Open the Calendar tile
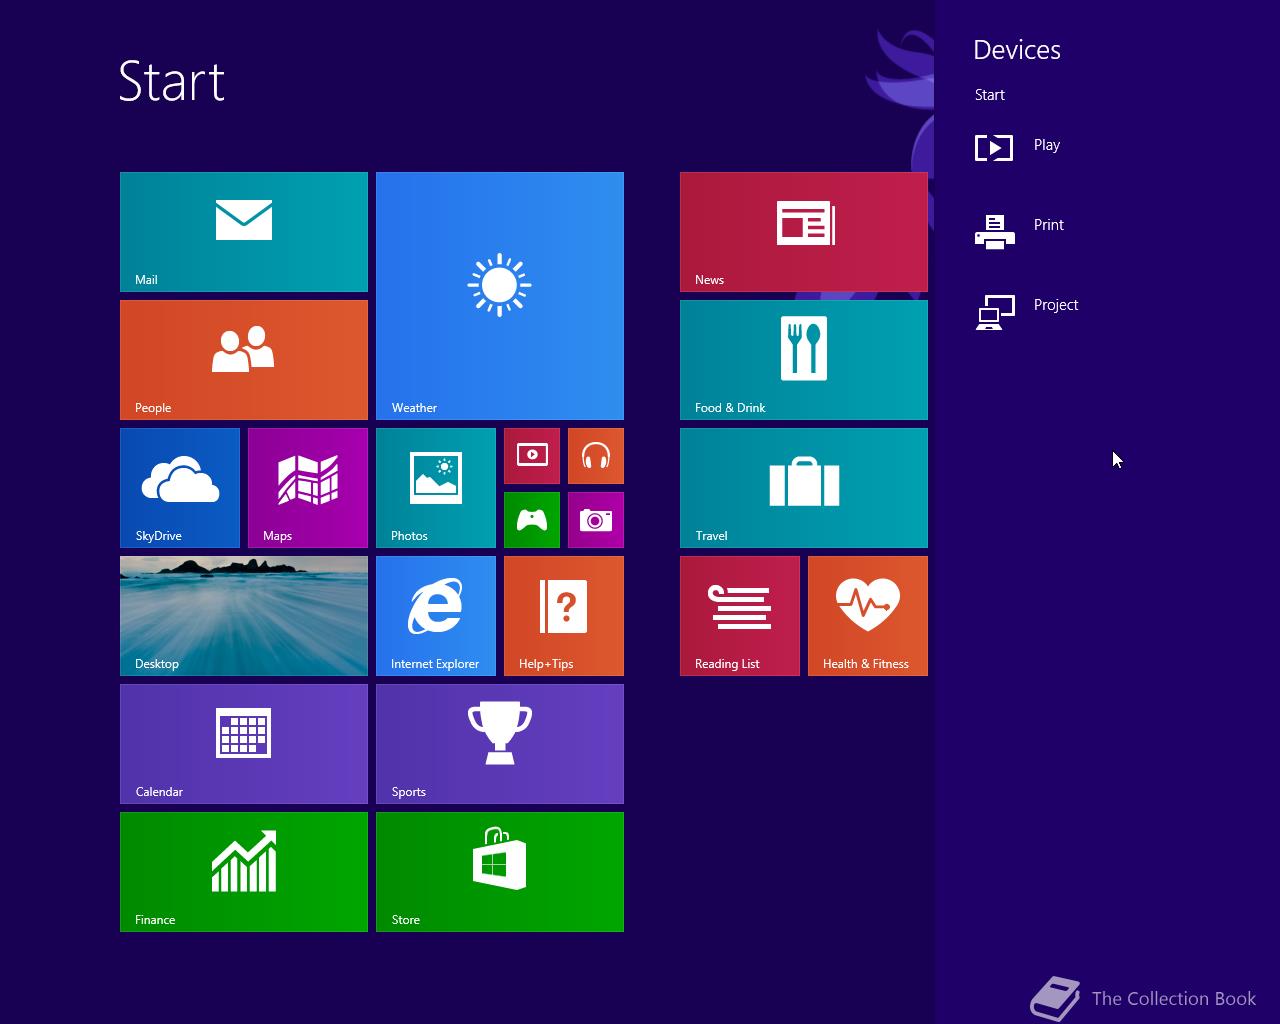1280x1024 pixels. 244,744
